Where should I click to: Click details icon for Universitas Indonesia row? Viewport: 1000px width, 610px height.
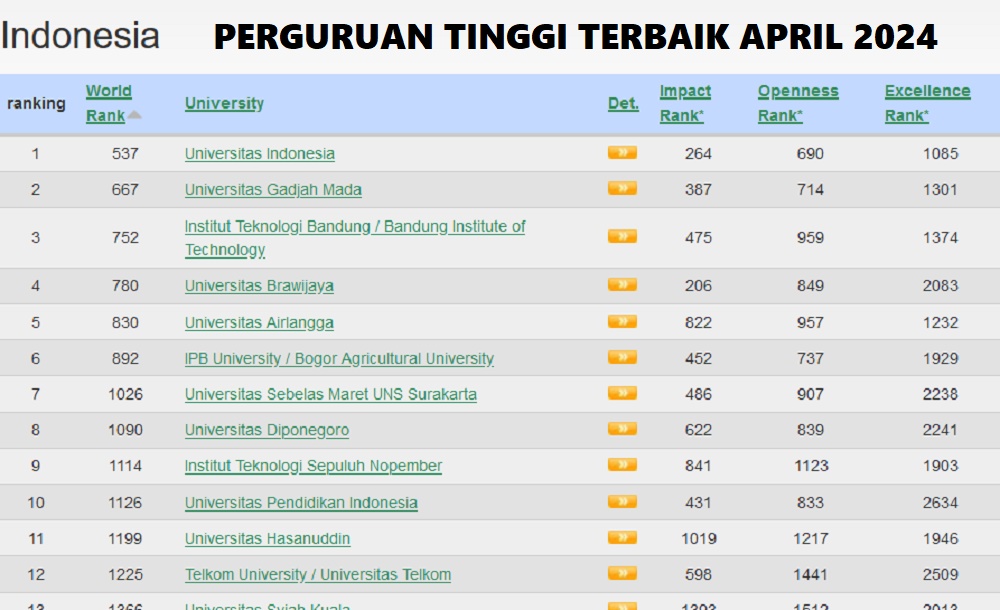tap(622, 153)
